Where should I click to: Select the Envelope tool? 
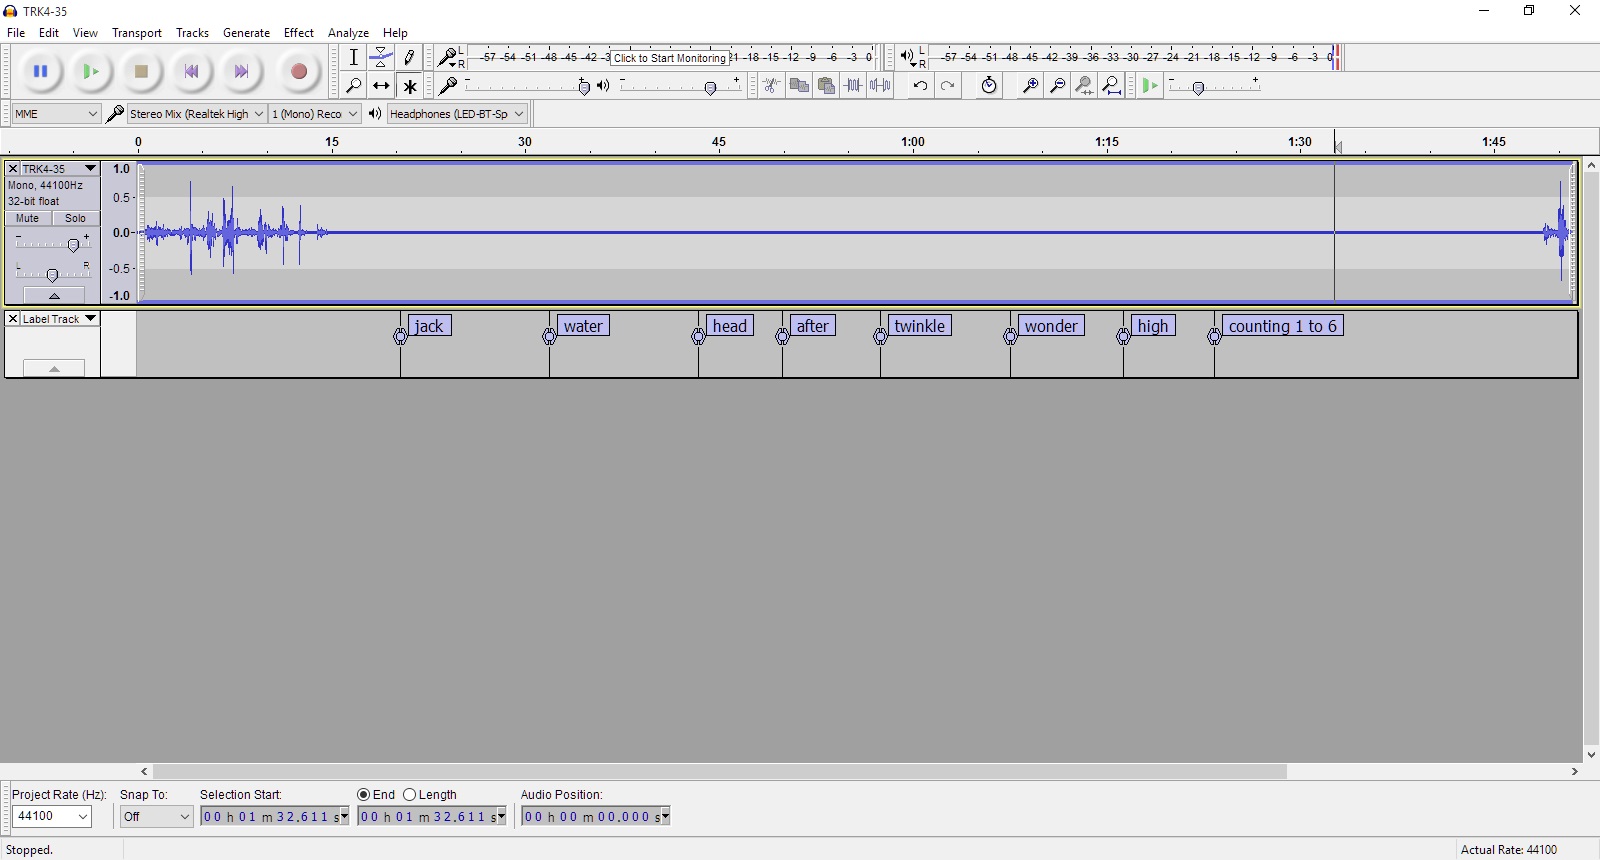(381, 58)
